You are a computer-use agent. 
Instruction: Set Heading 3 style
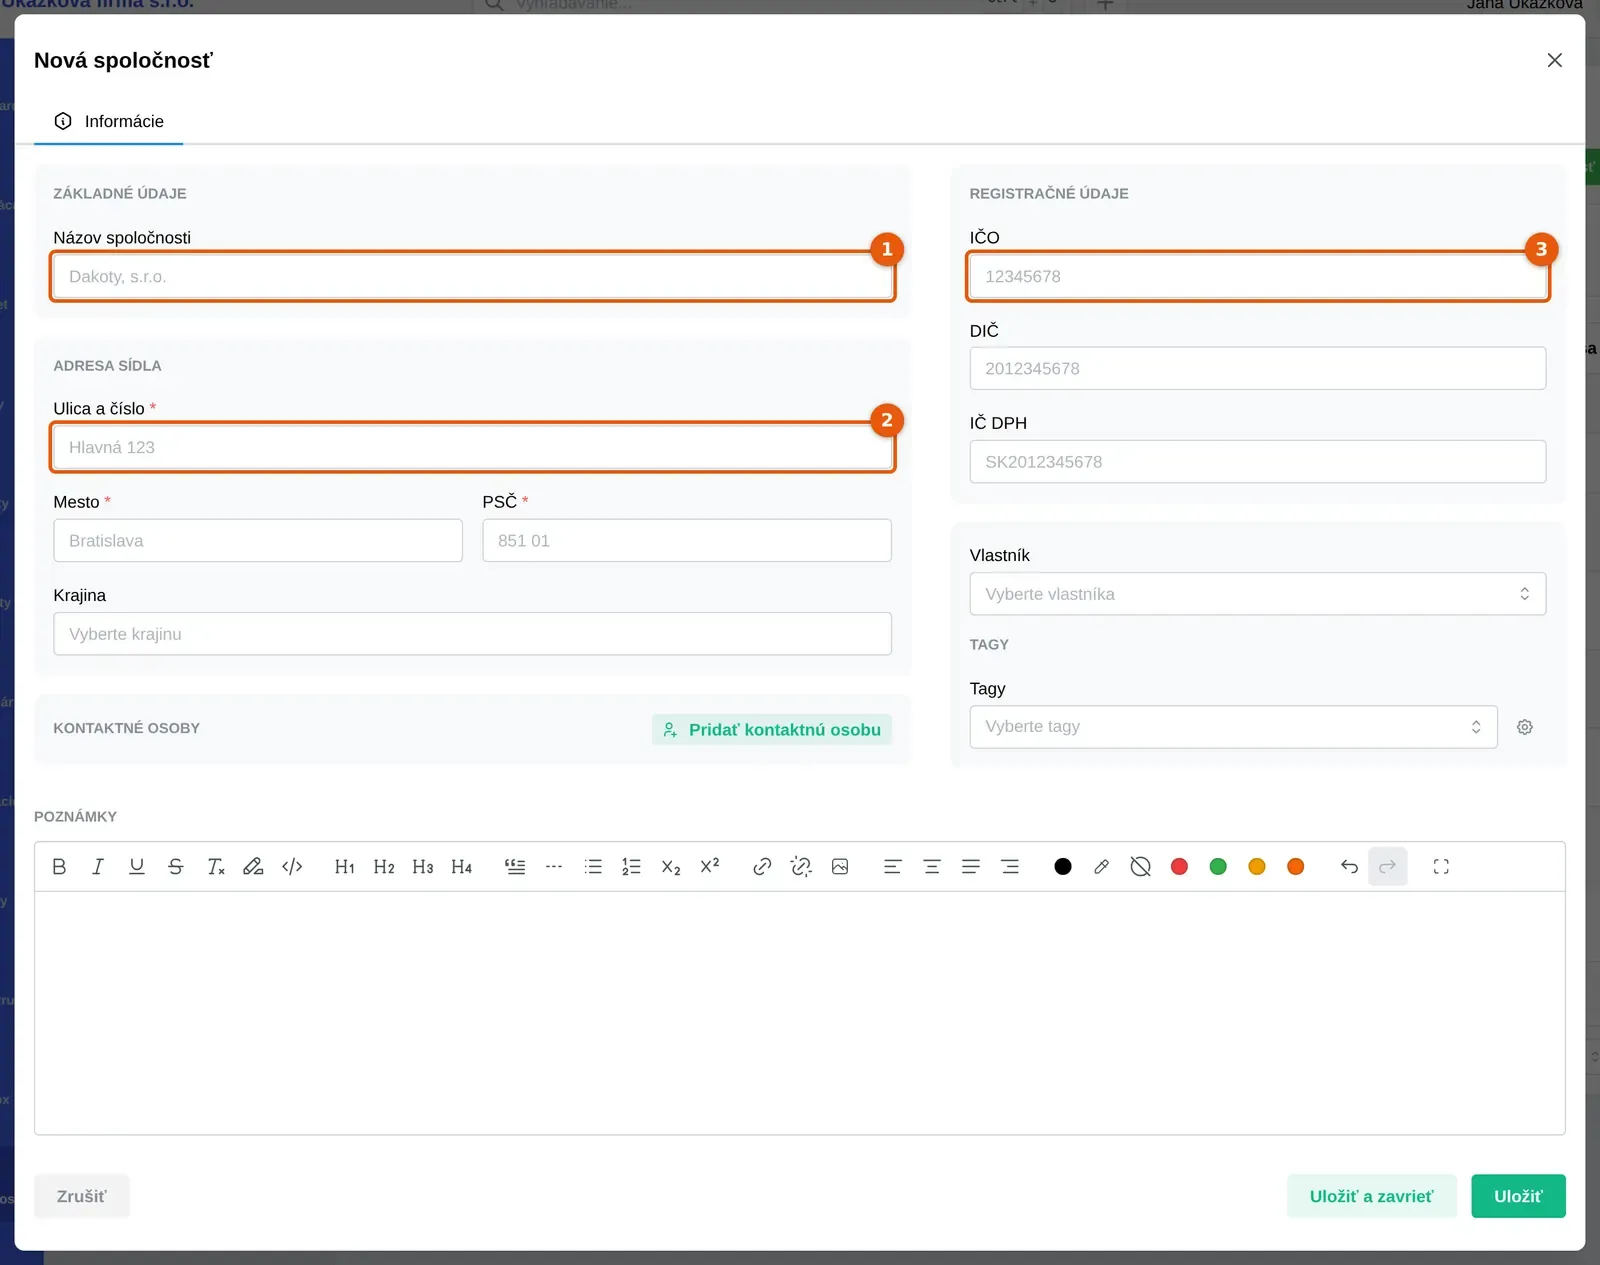(423, 867)
